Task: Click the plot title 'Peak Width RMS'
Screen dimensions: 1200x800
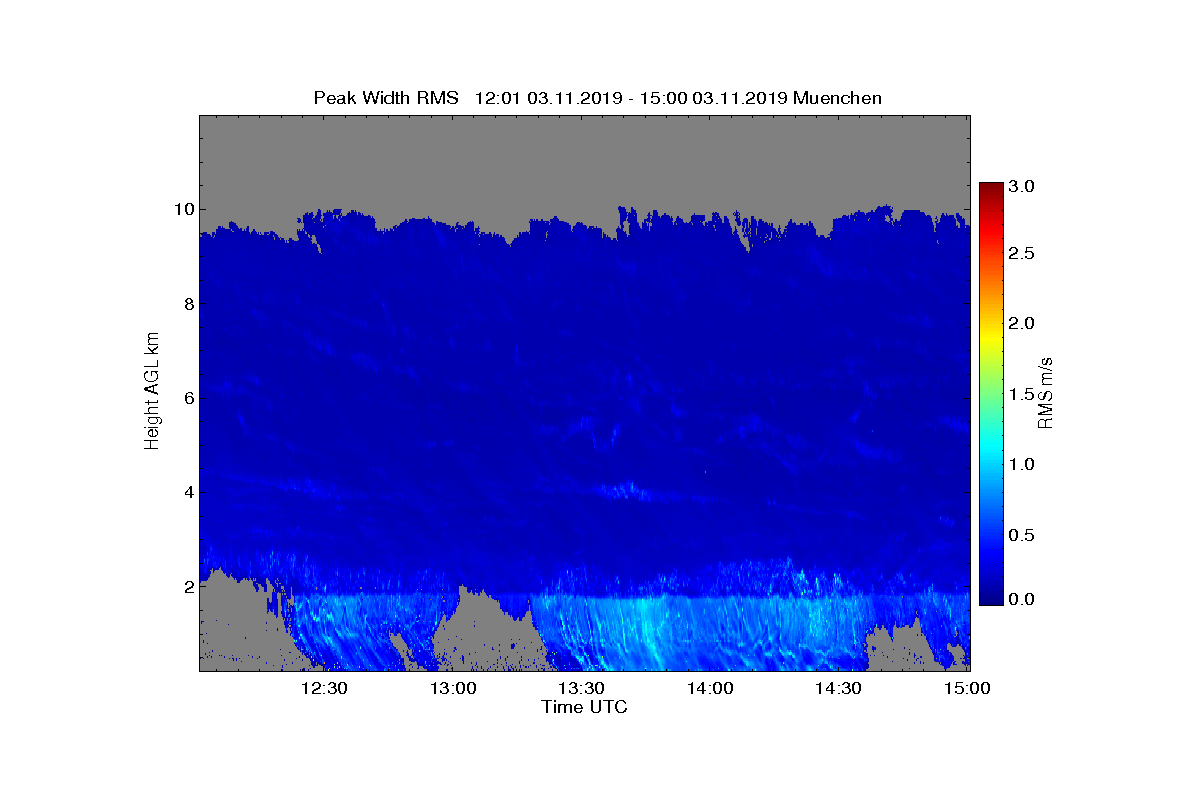Action: tap(386, 98)
